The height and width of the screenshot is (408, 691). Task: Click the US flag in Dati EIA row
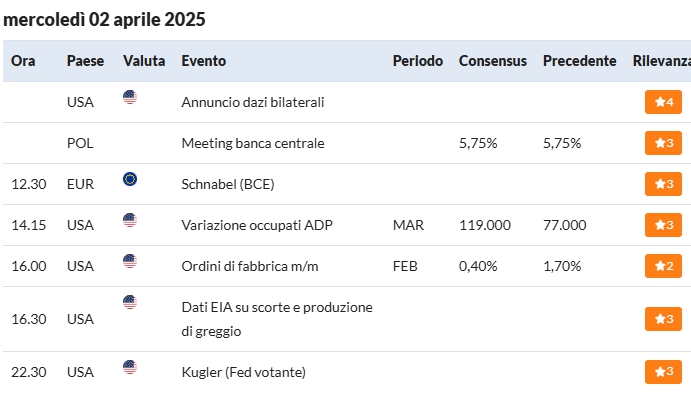(130, 302)
